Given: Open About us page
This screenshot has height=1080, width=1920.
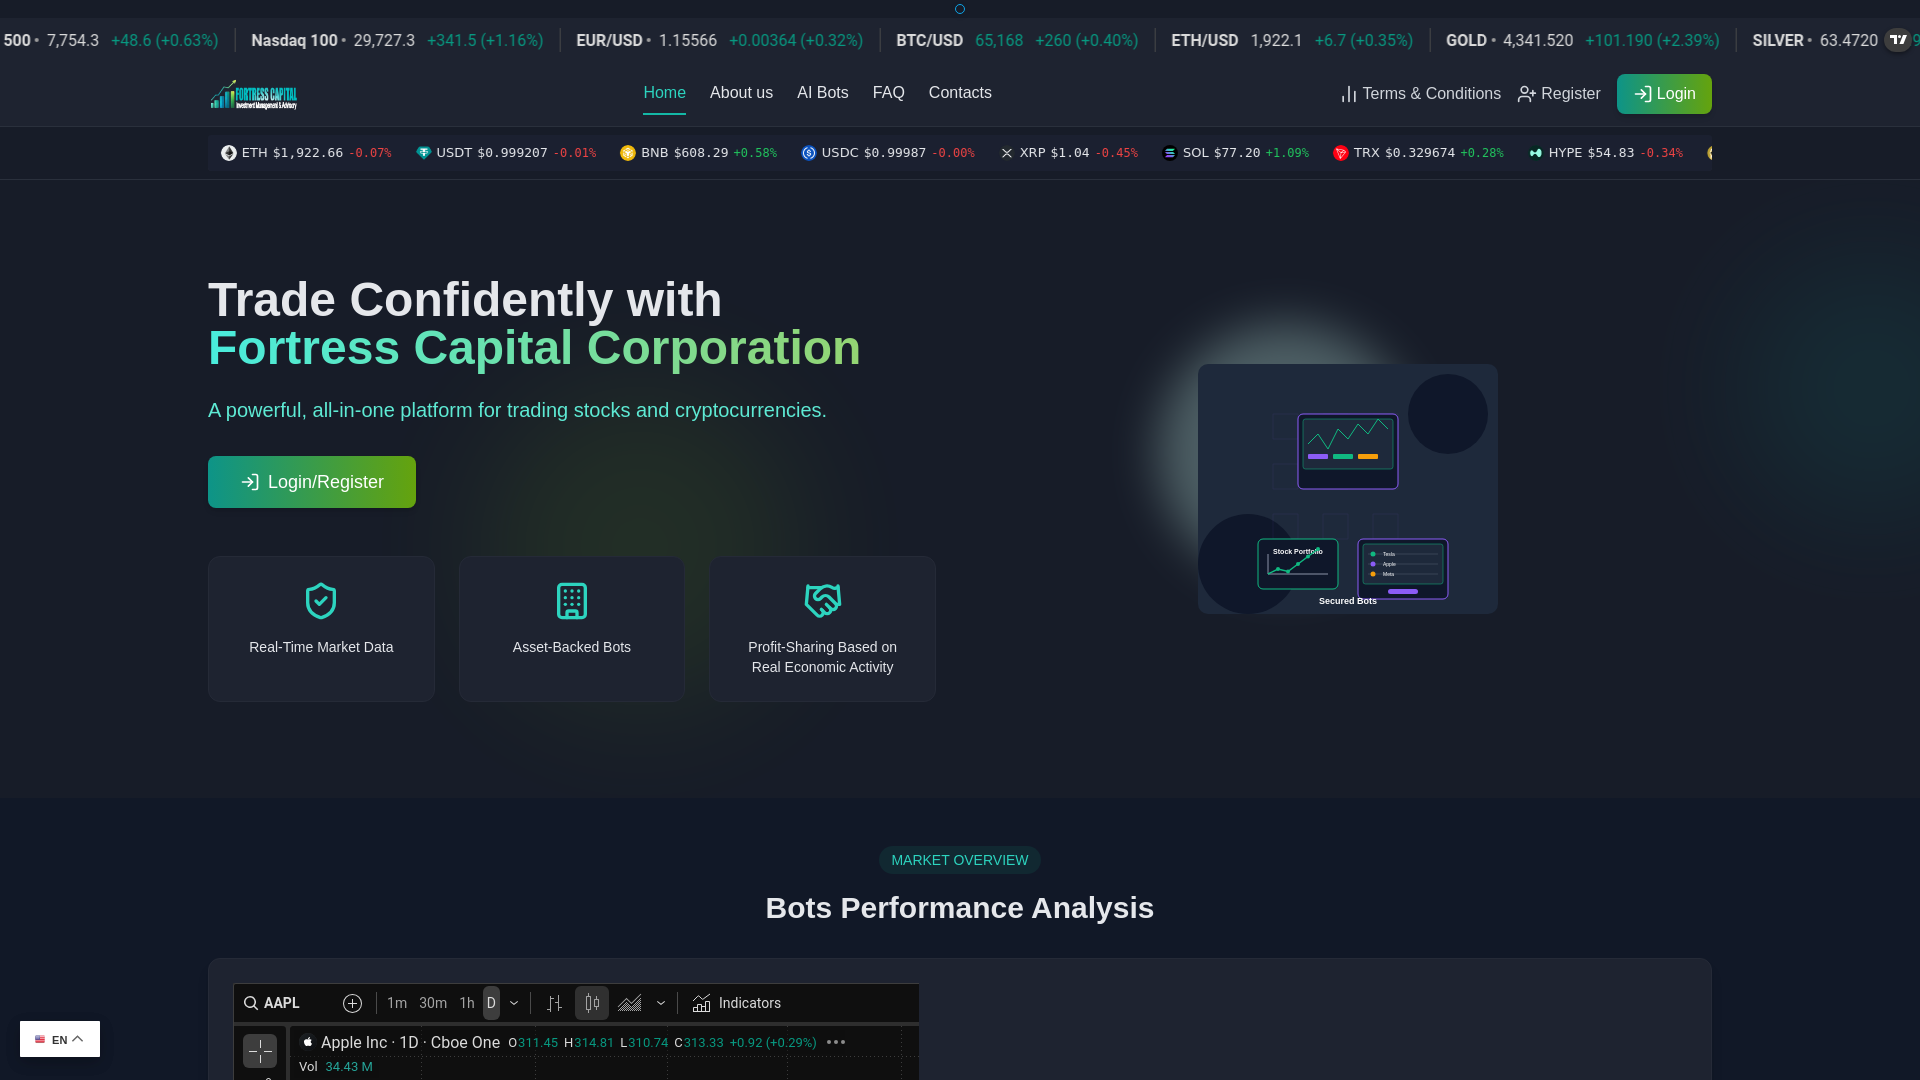Looking at the screenshot, I should coord(741,93).
